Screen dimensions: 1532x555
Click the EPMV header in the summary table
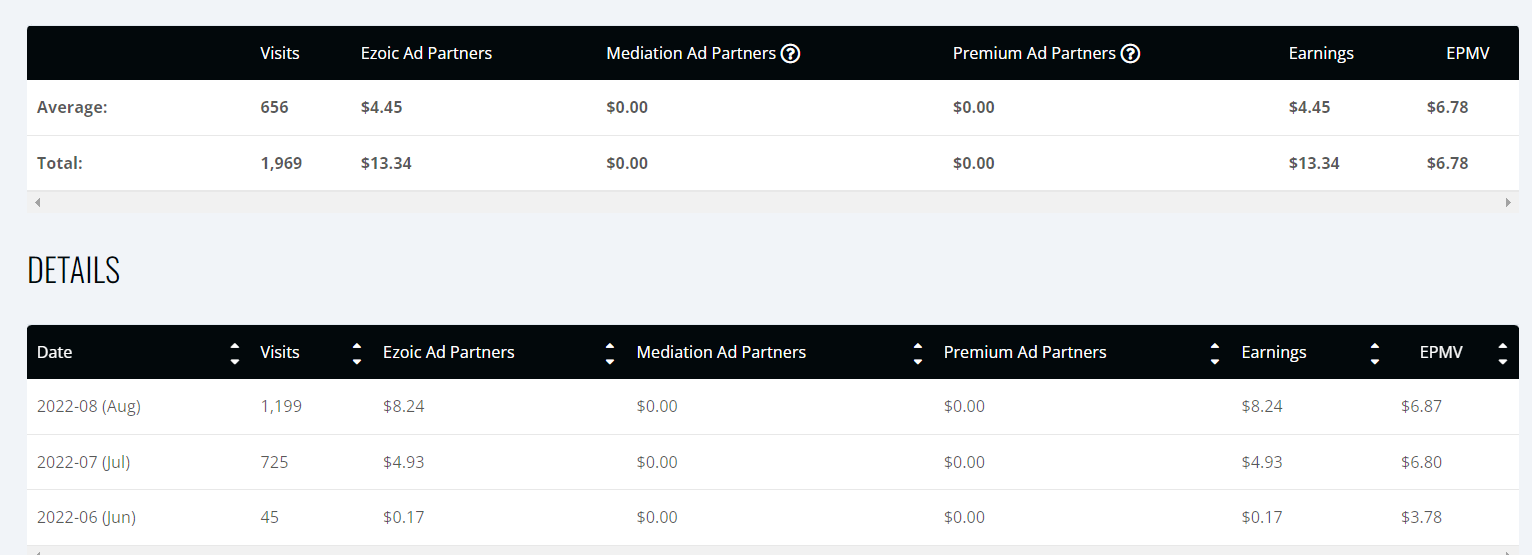(x=1468, y=54)
